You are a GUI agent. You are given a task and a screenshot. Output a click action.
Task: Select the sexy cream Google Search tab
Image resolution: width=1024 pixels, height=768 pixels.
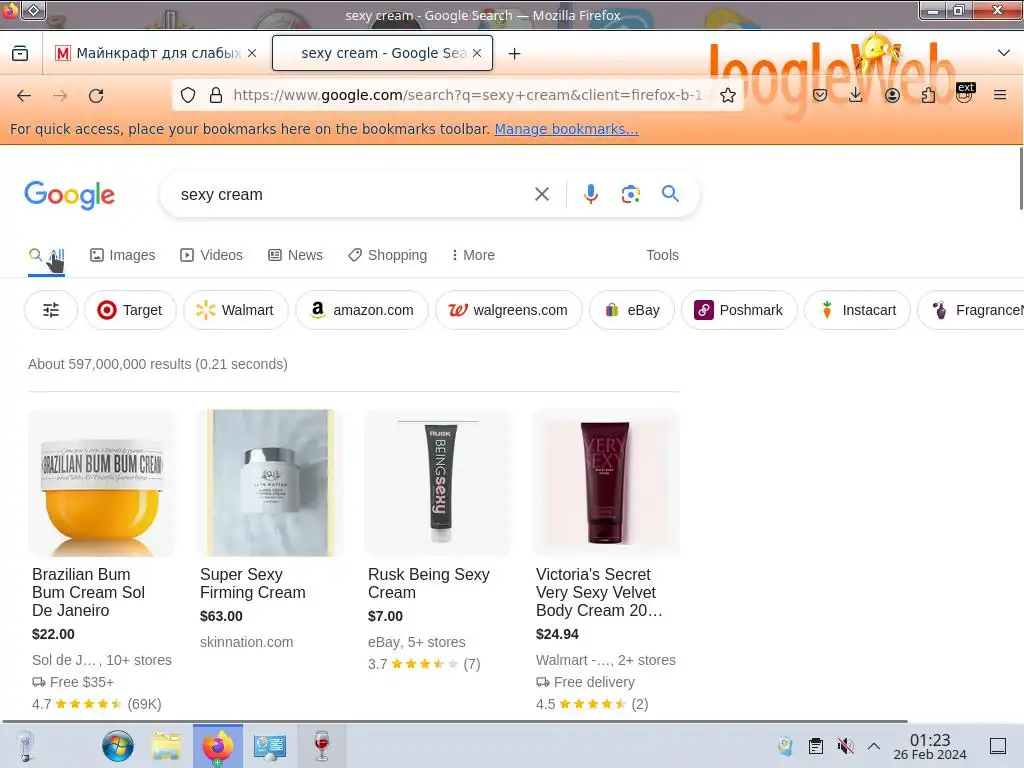[383, 53]
